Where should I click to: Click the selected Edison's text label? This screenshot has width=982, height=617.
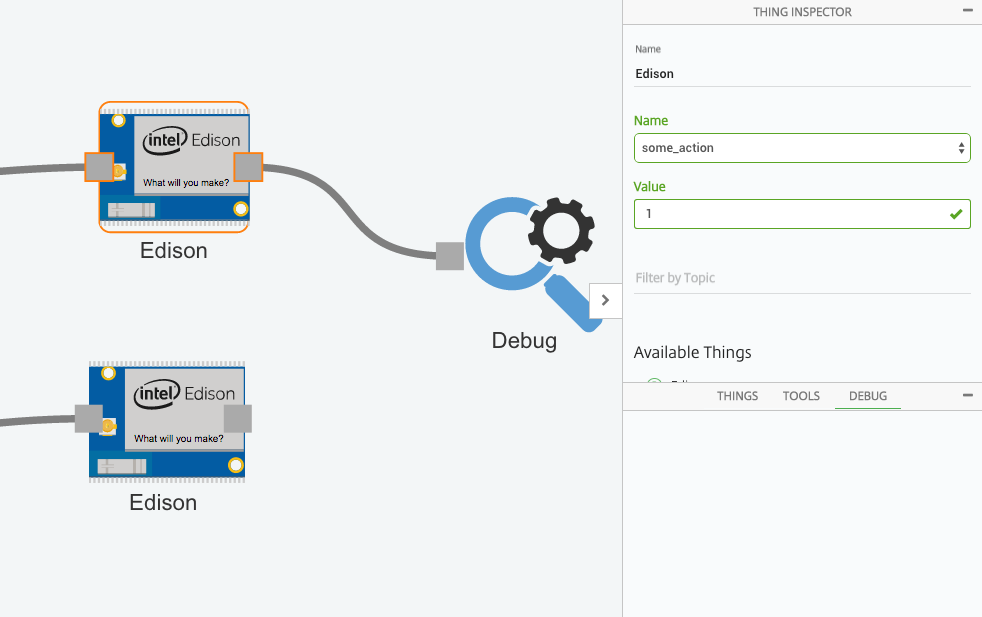coord(173,251)
